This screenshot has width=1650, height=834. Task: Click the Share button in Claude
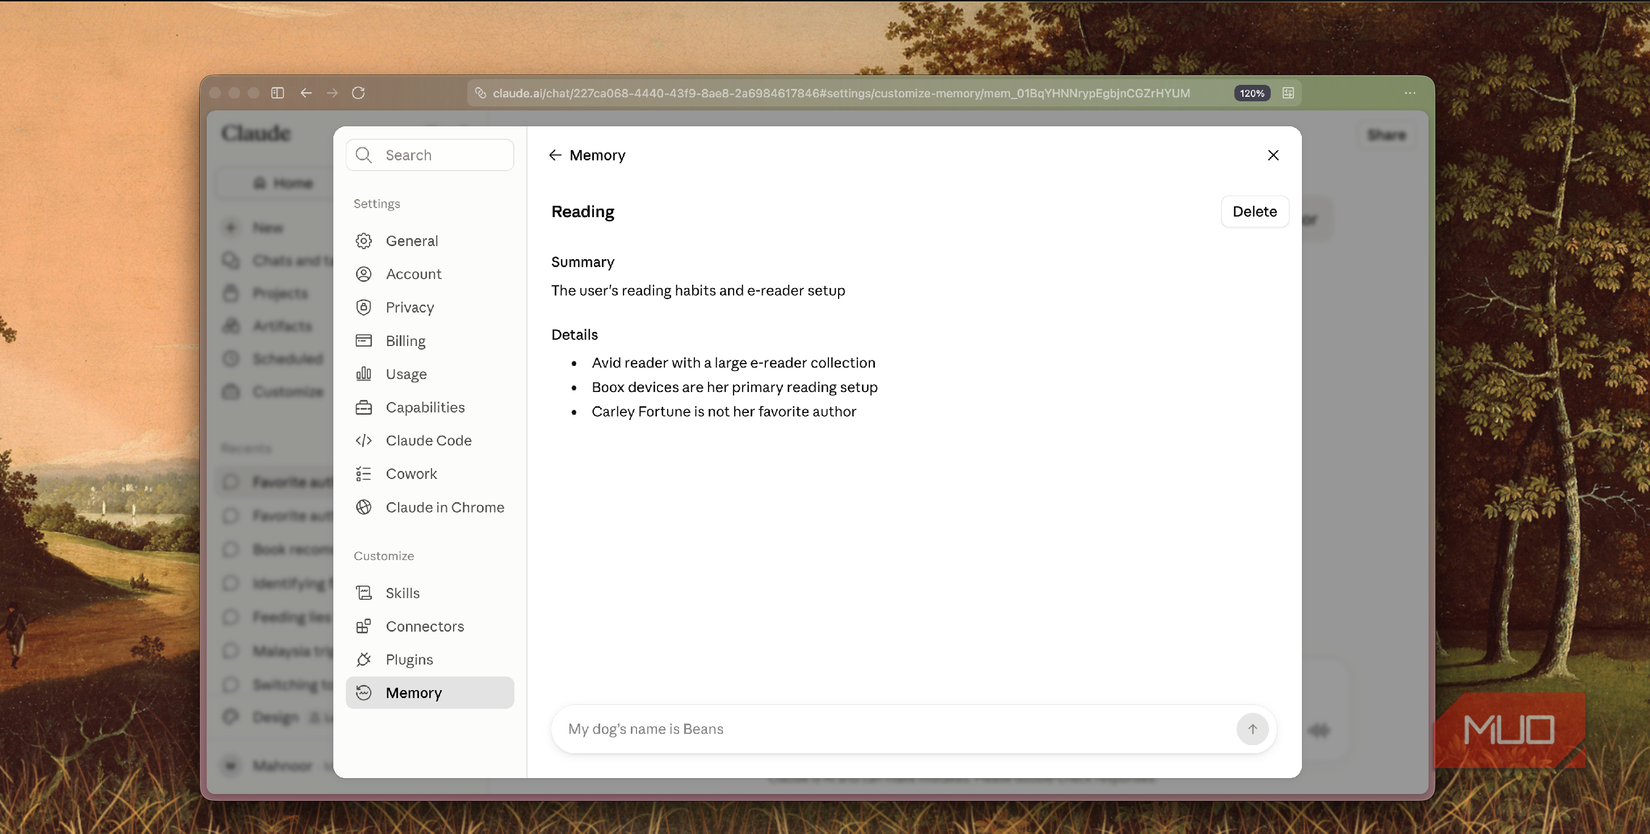(1386, 135)
